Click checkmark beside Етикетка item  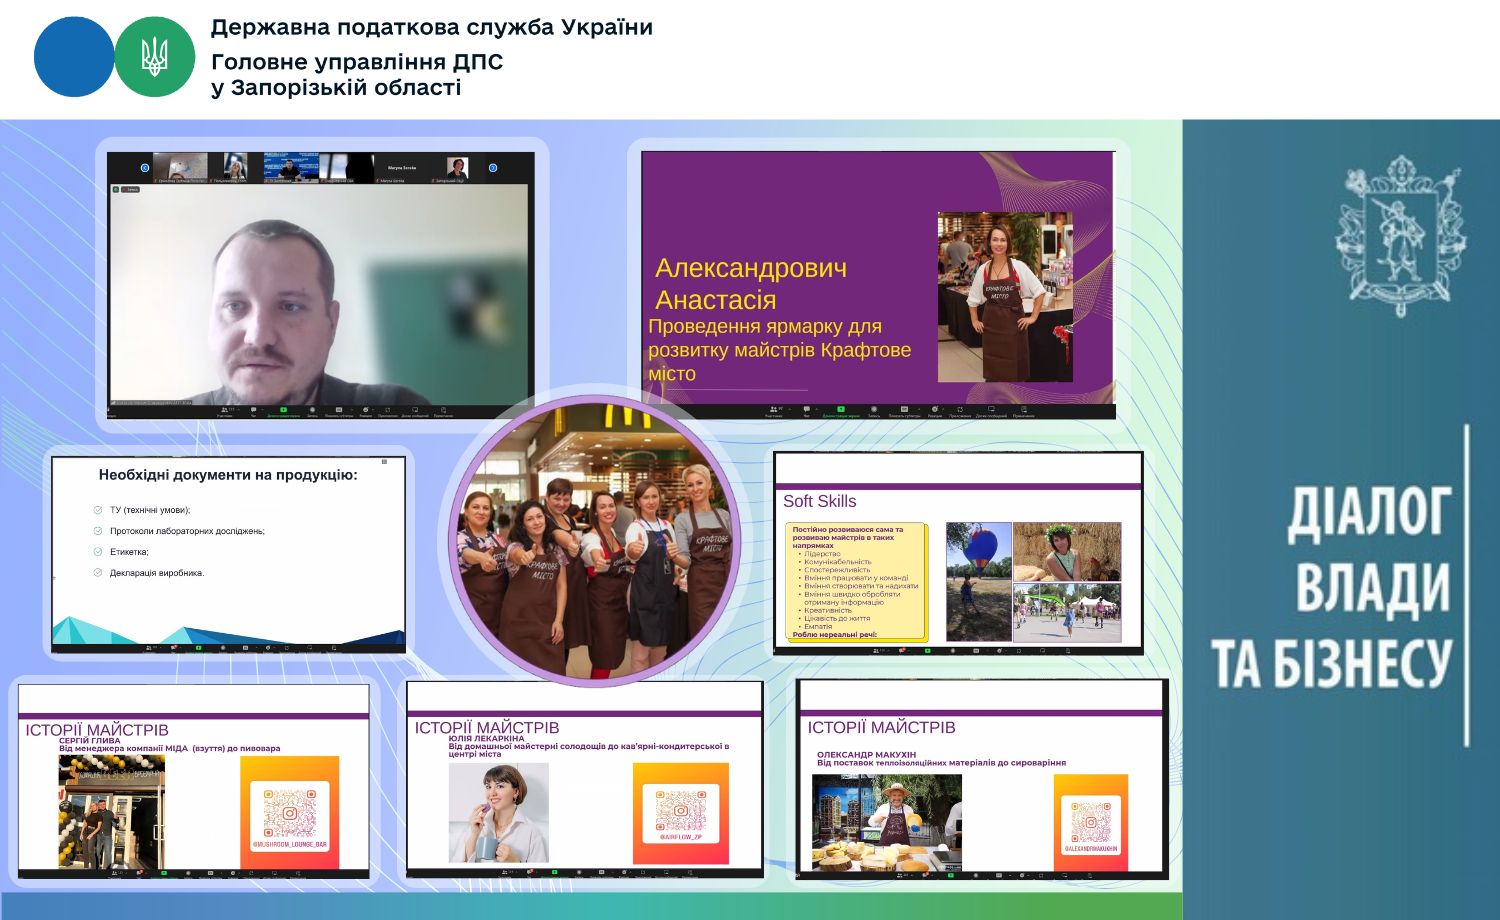tap(98, 552)
